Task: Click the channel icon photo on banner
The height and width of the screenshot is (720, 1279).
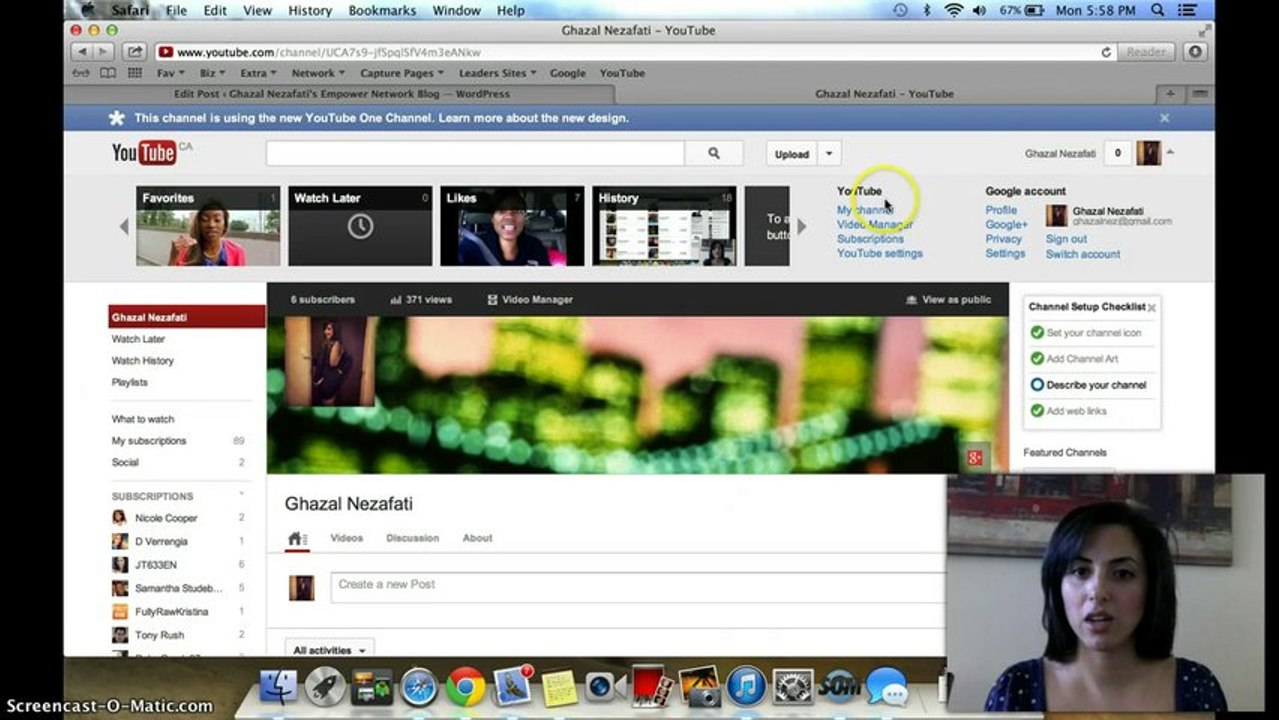Action: point(330,361)
